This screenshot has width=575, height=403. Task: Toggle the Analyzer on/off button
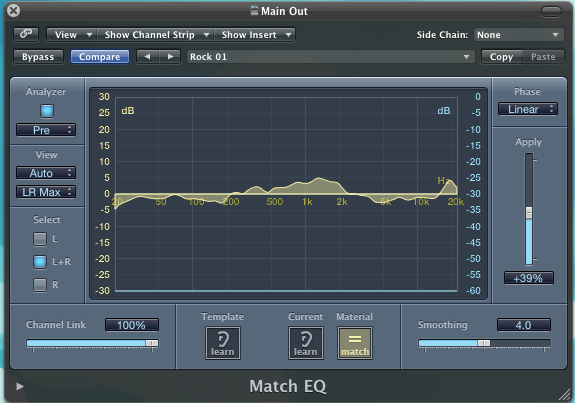coord(47,111)
